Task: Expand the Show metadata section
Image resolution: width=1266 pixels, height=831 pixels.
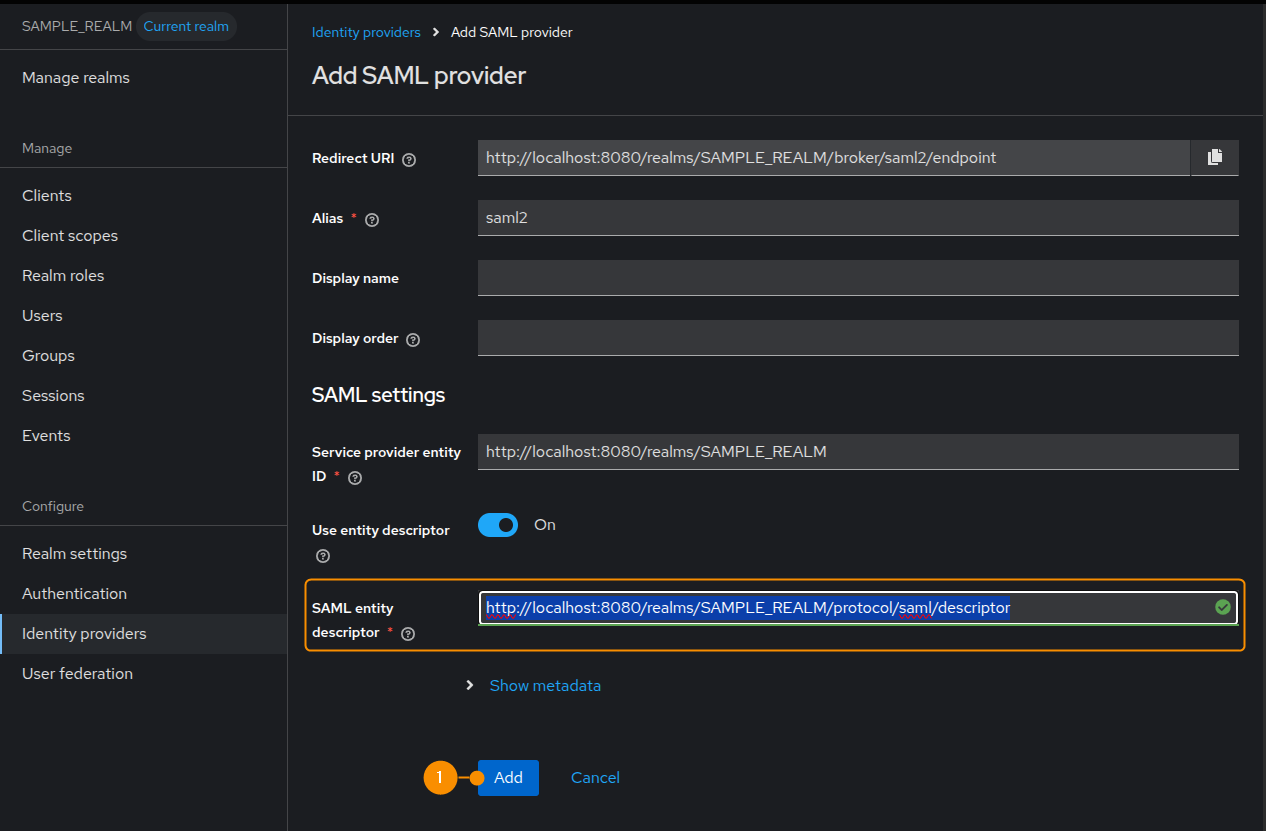Action: pos(545,686)
